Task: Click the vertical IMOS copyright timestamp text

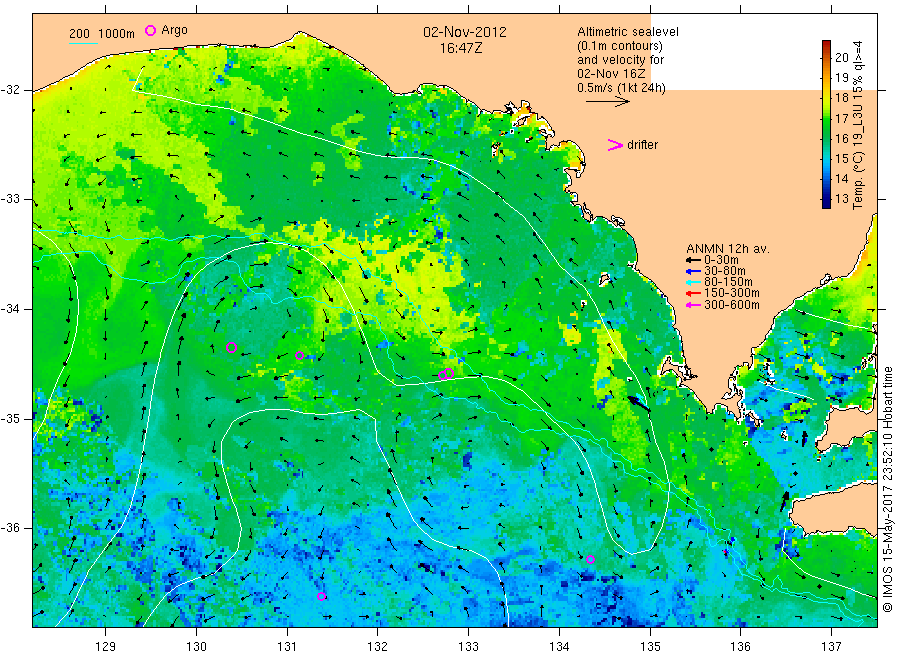Action: coord(887,489)
